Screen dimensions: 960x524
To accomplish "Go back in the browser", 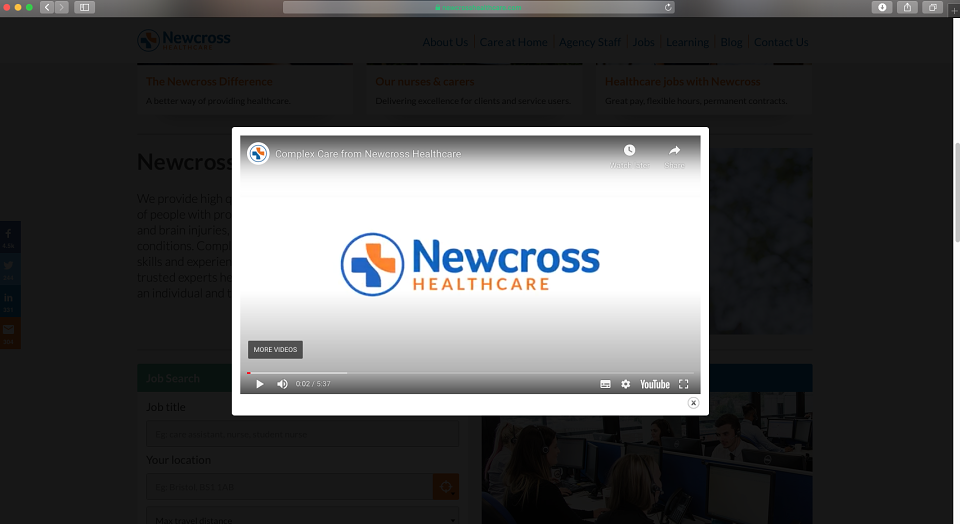I will tap(47, 7).
